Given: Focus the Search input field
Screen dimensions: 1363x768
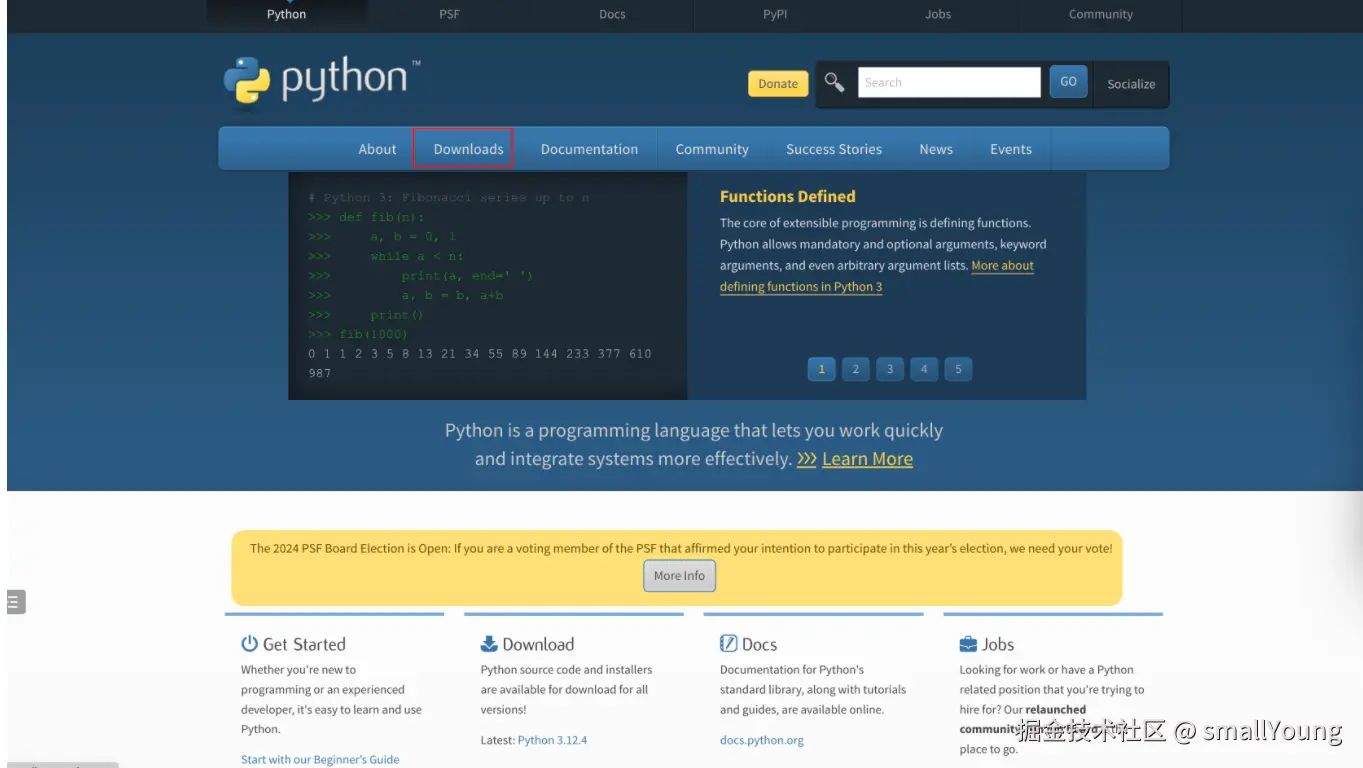Looking at the screenshot, I should pos(949,82).
